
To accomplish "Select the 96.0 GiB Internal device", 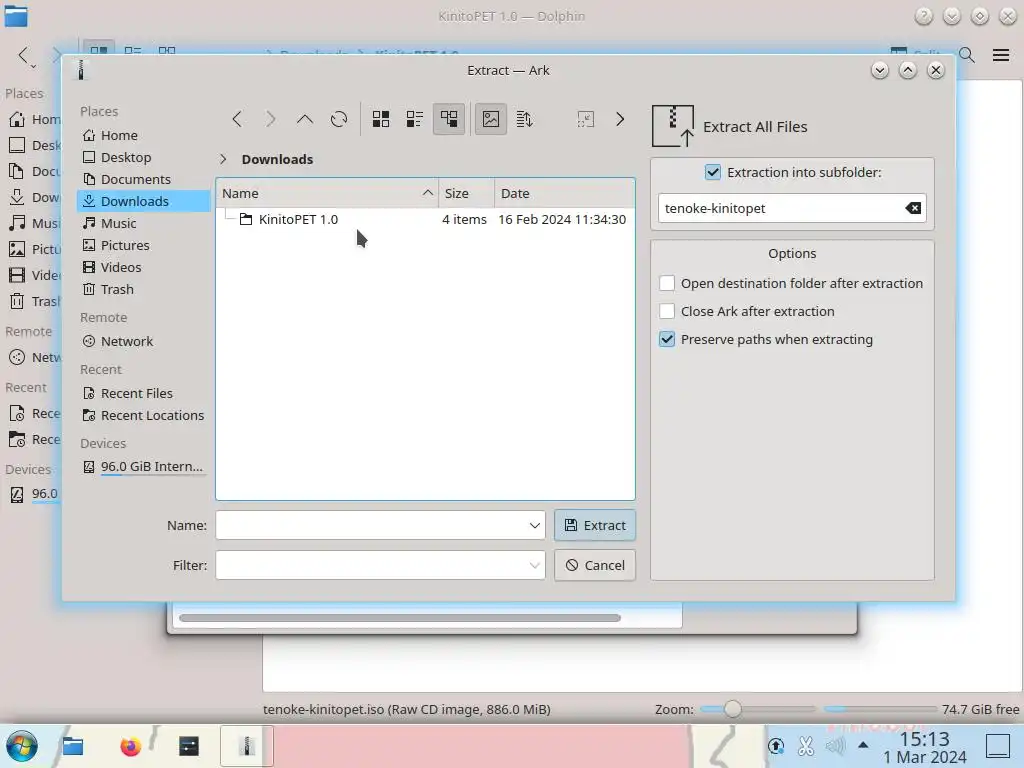I will coord(144,467).
